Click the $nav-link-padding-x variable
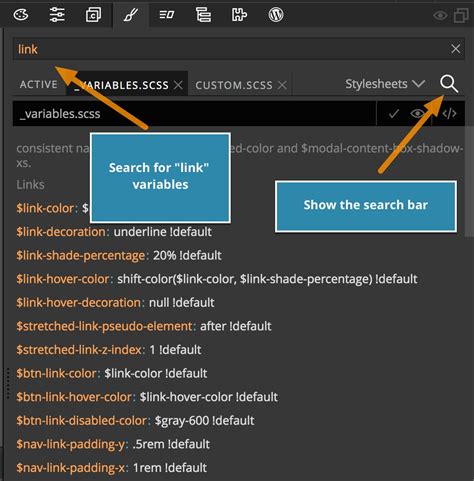The image size is (474, 481). click(71, 468)
